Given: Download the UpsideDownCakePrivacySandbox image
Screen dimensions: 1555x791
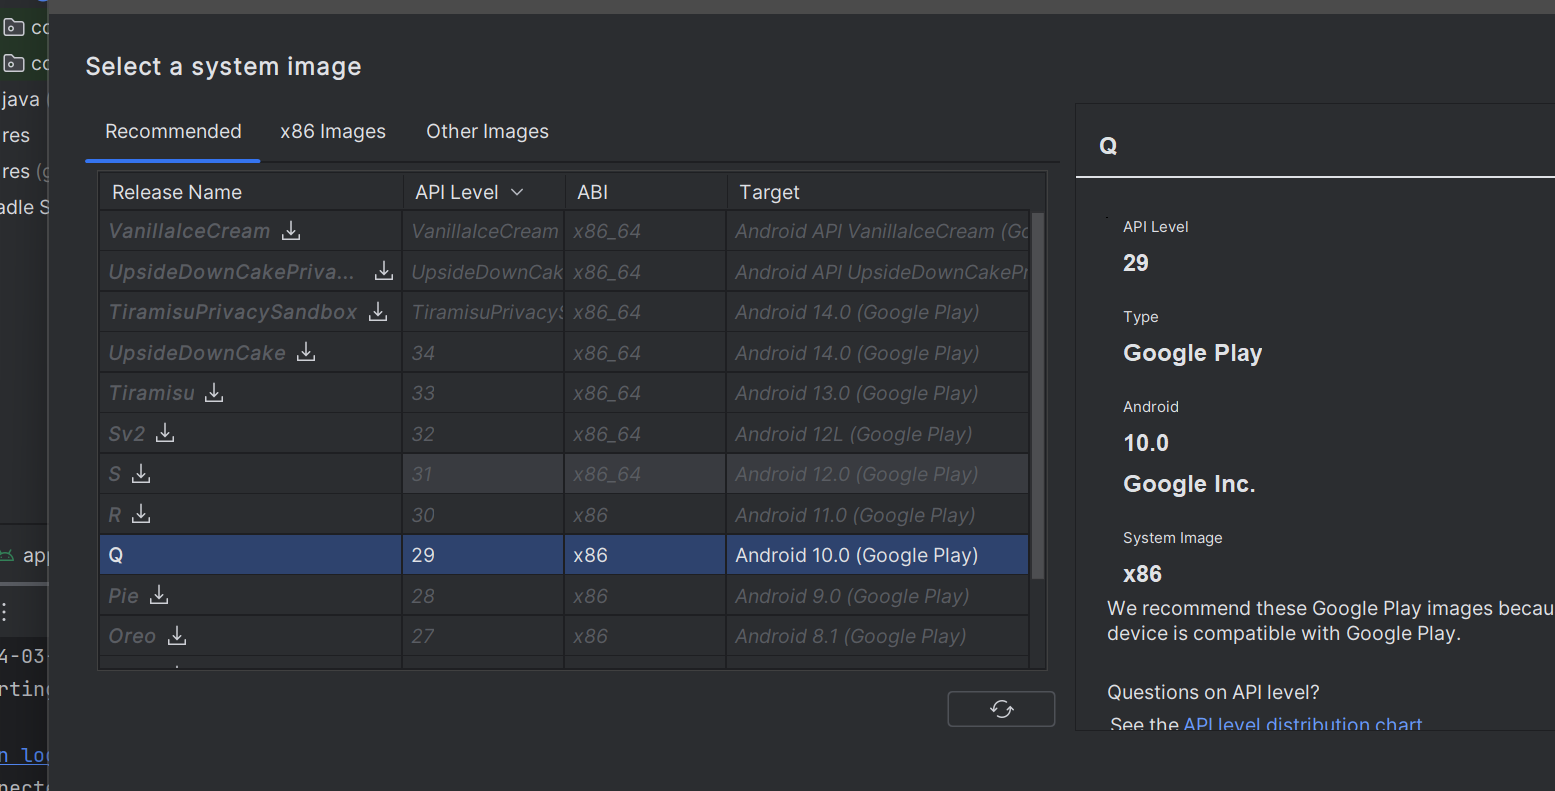Looking at the screenshot, I should pos(384,271).
